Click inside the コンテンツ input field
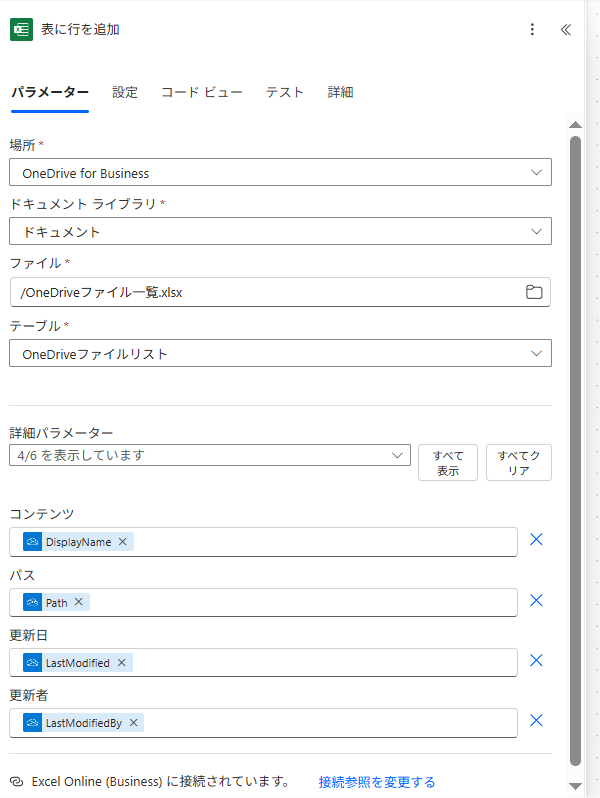Viewport: 600px width, 798px height. [x=263, y=542]
